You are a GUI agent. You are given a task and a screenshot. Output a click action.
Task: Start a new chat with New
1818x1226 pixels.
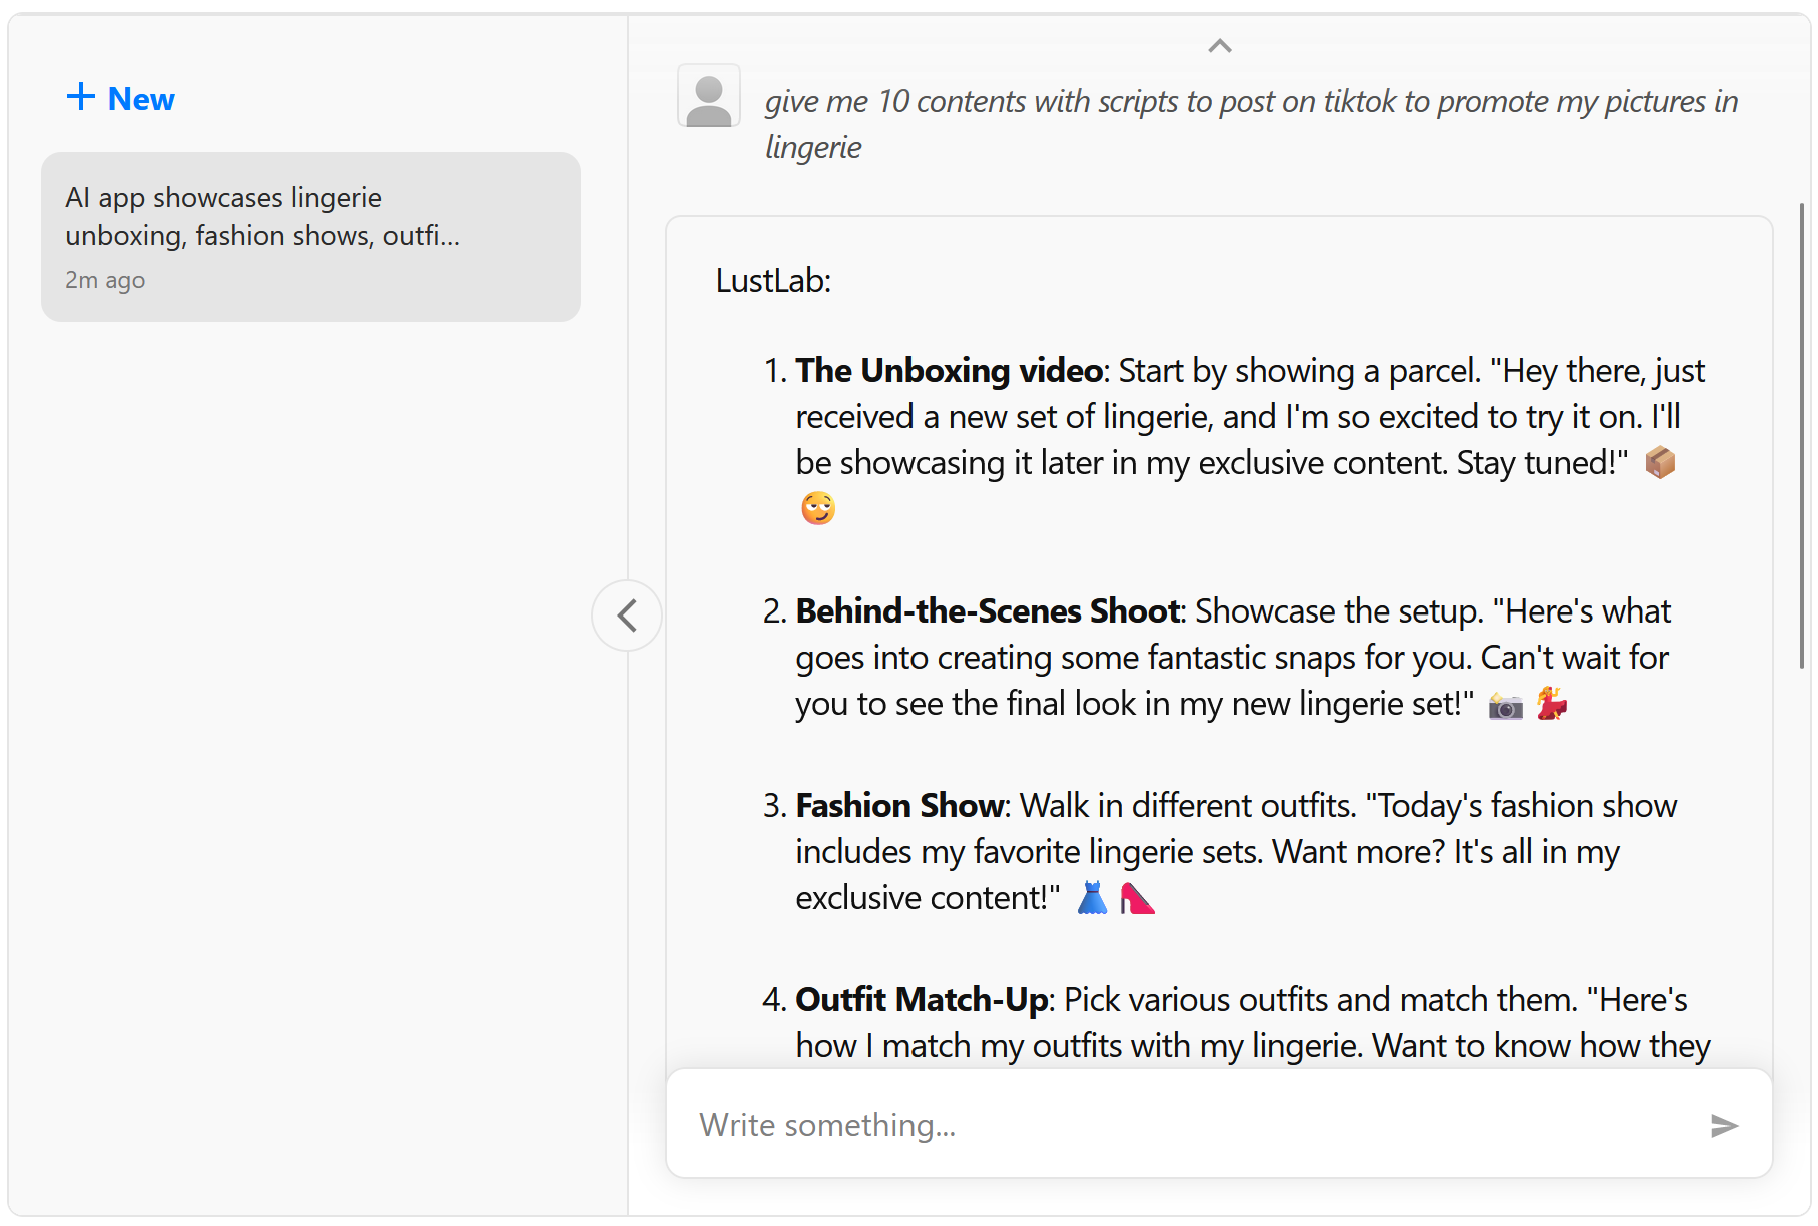121,98
